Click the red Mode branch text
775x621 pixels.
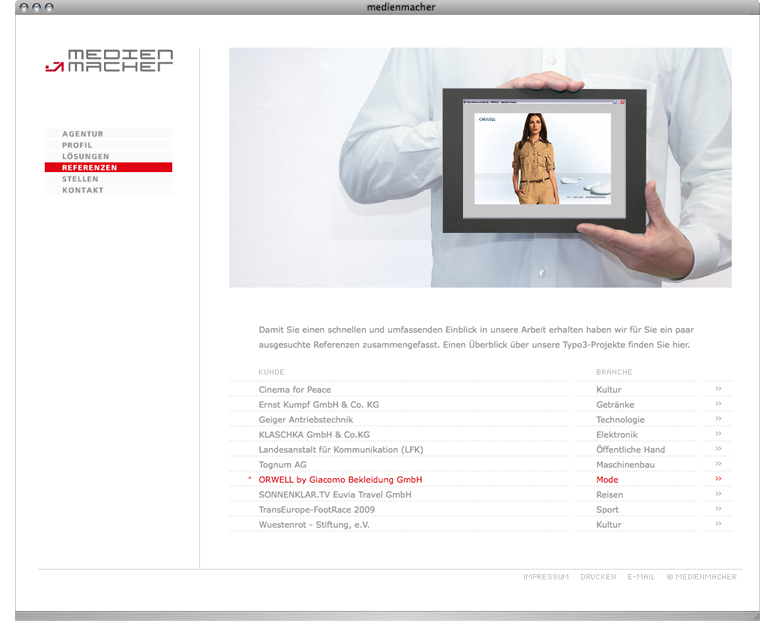(607, 480)
